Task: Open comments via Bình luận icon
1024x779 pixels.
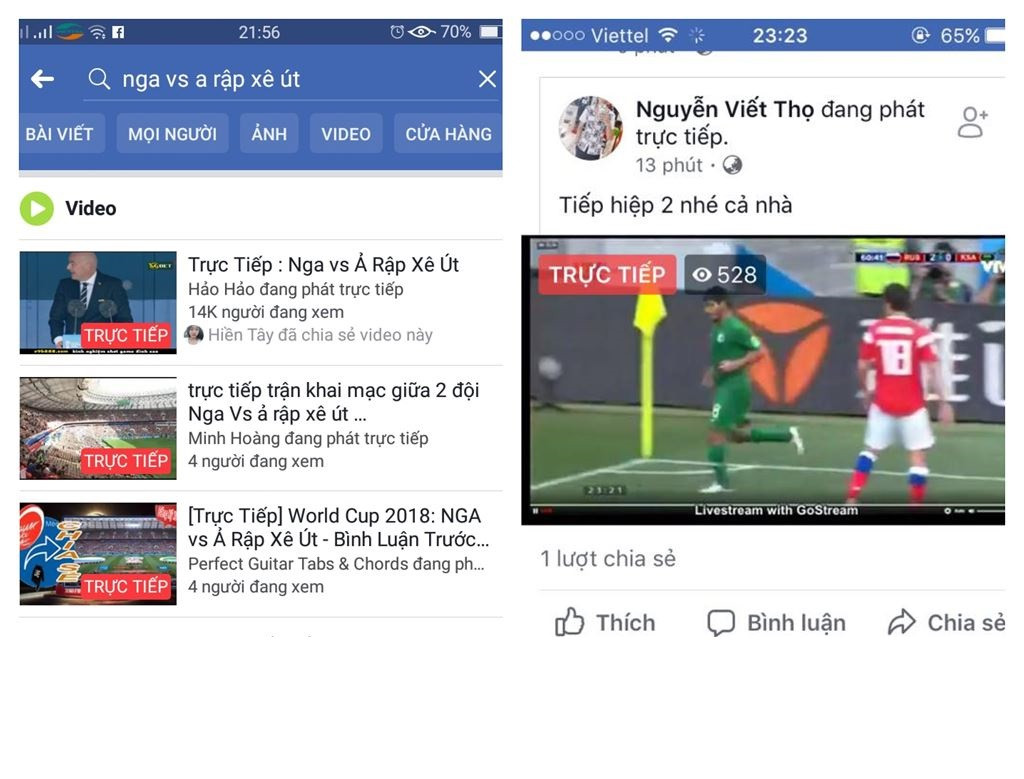Action: [x=721, y=622]
